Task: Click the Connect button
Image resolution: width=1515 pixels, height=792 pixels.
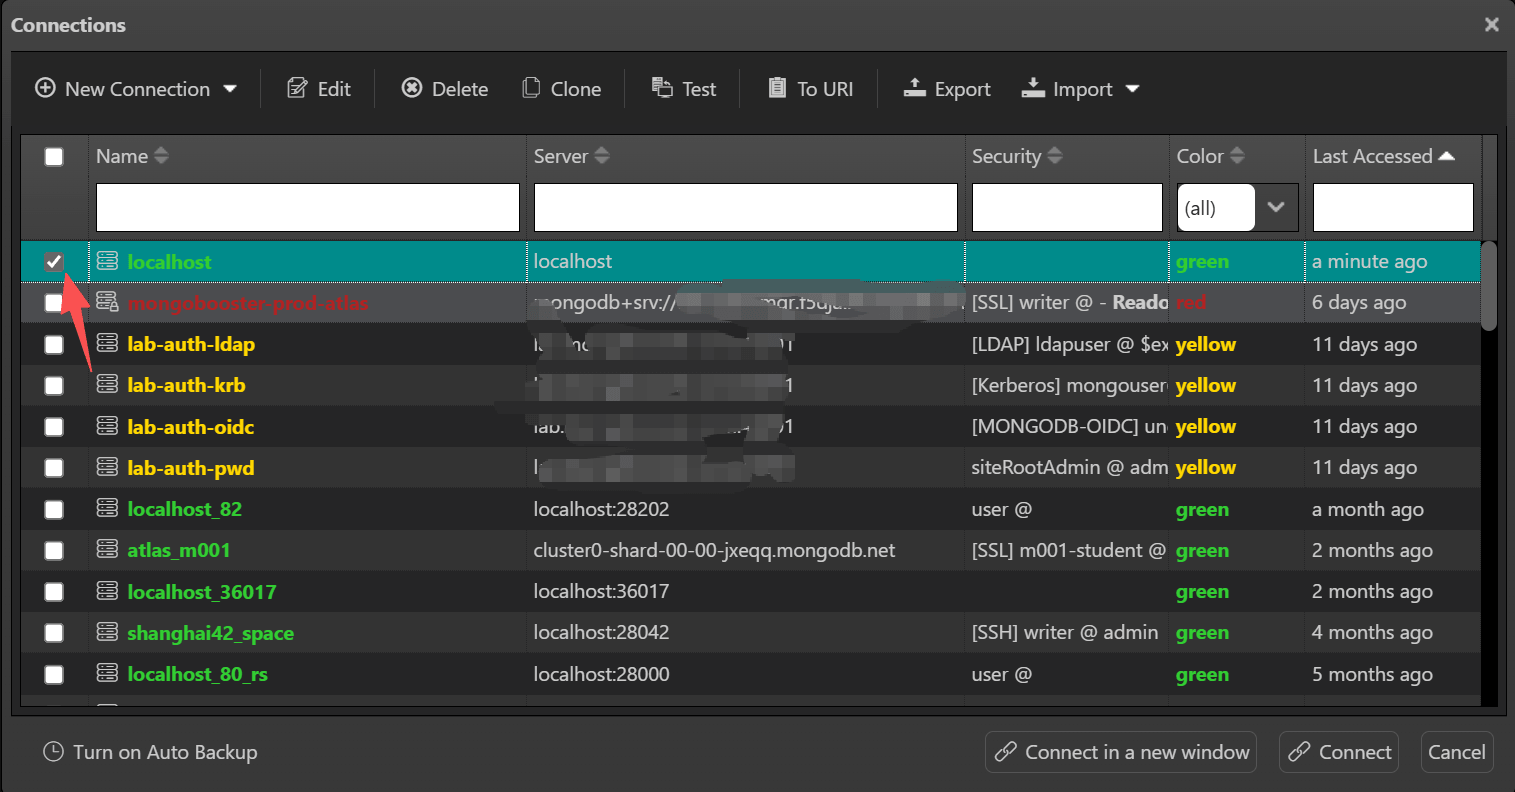Action: pyautogui.click(x=1339, y=752)
